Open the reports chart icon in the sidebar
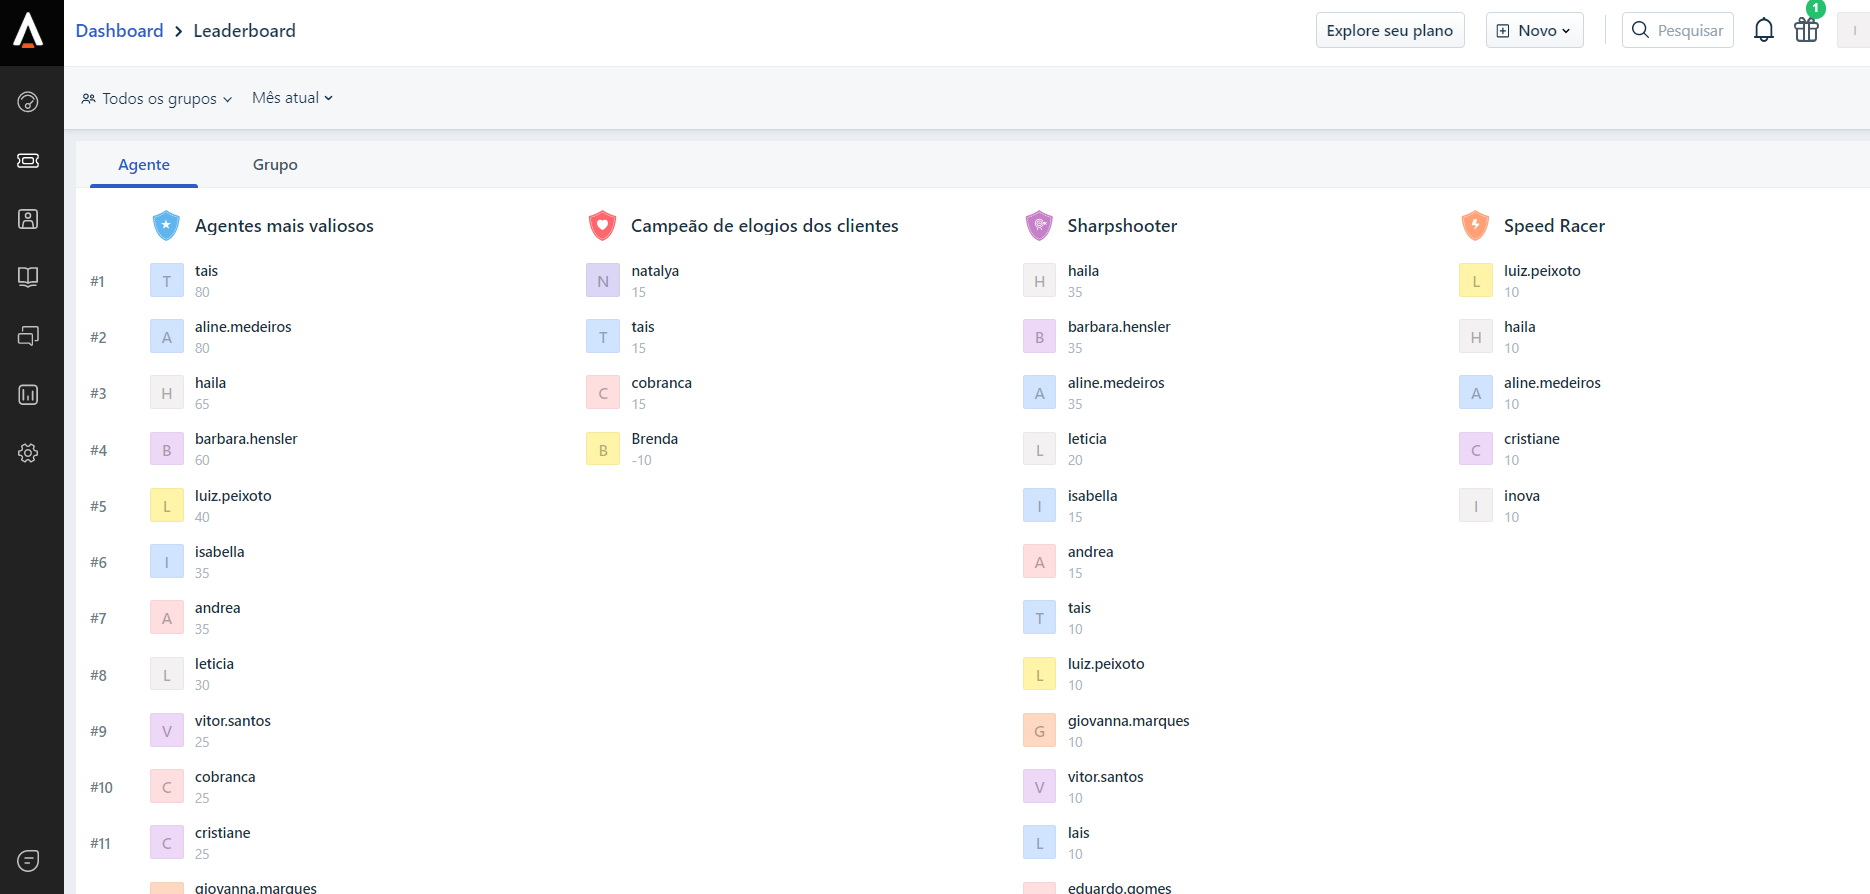 (x=28, y=395)
